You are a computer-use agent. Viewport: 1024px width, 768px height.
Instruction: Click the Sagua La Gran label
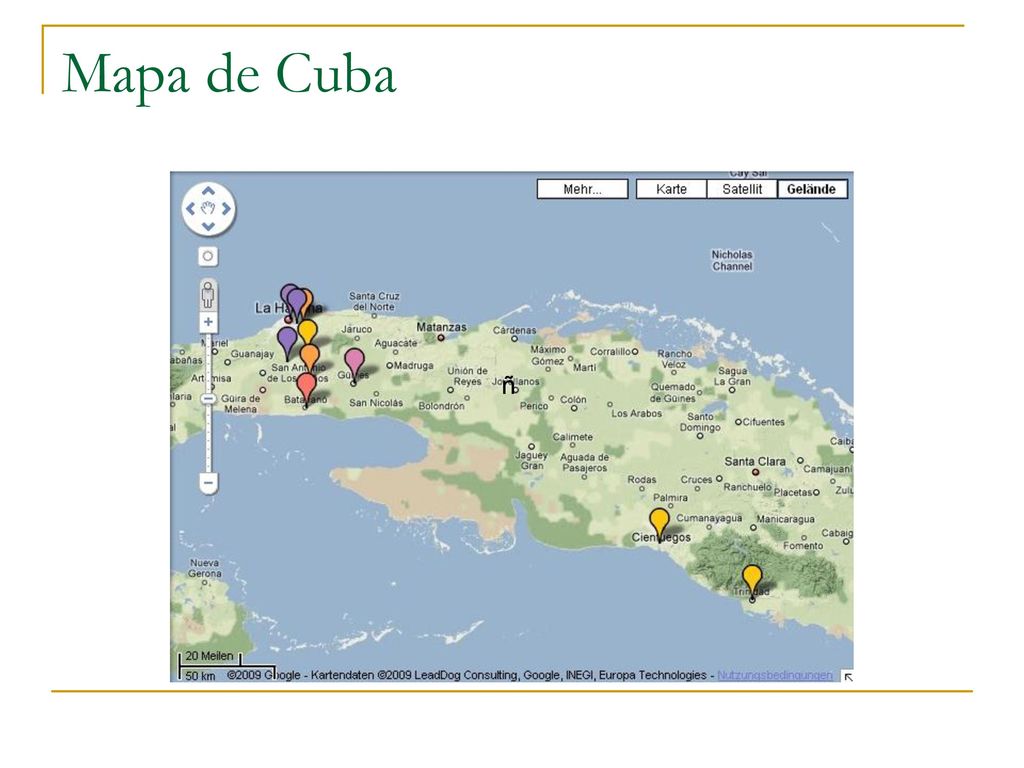(732, 376)
